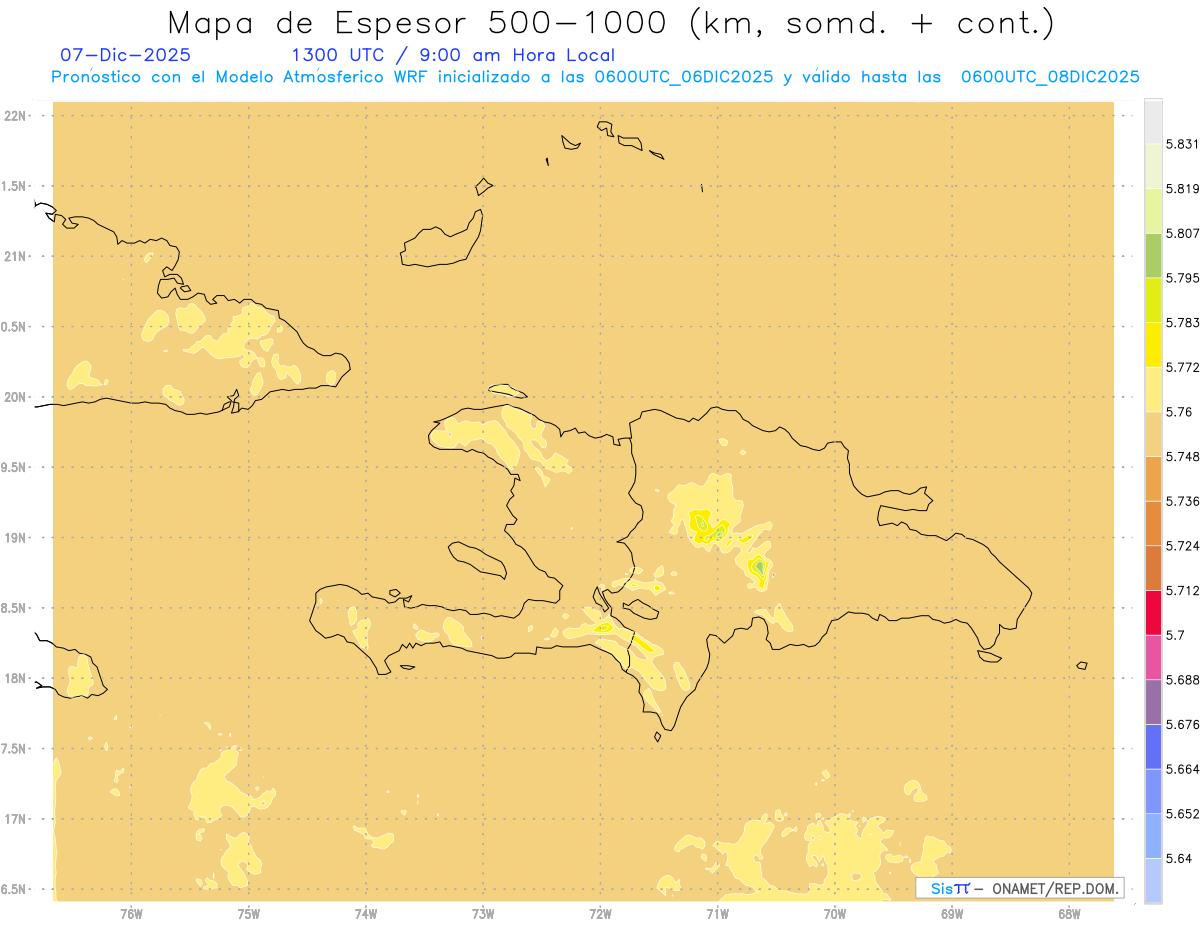1200x927 pixels.
Task: Click the colorbar value 5.64
Action: pos(1179,859)
